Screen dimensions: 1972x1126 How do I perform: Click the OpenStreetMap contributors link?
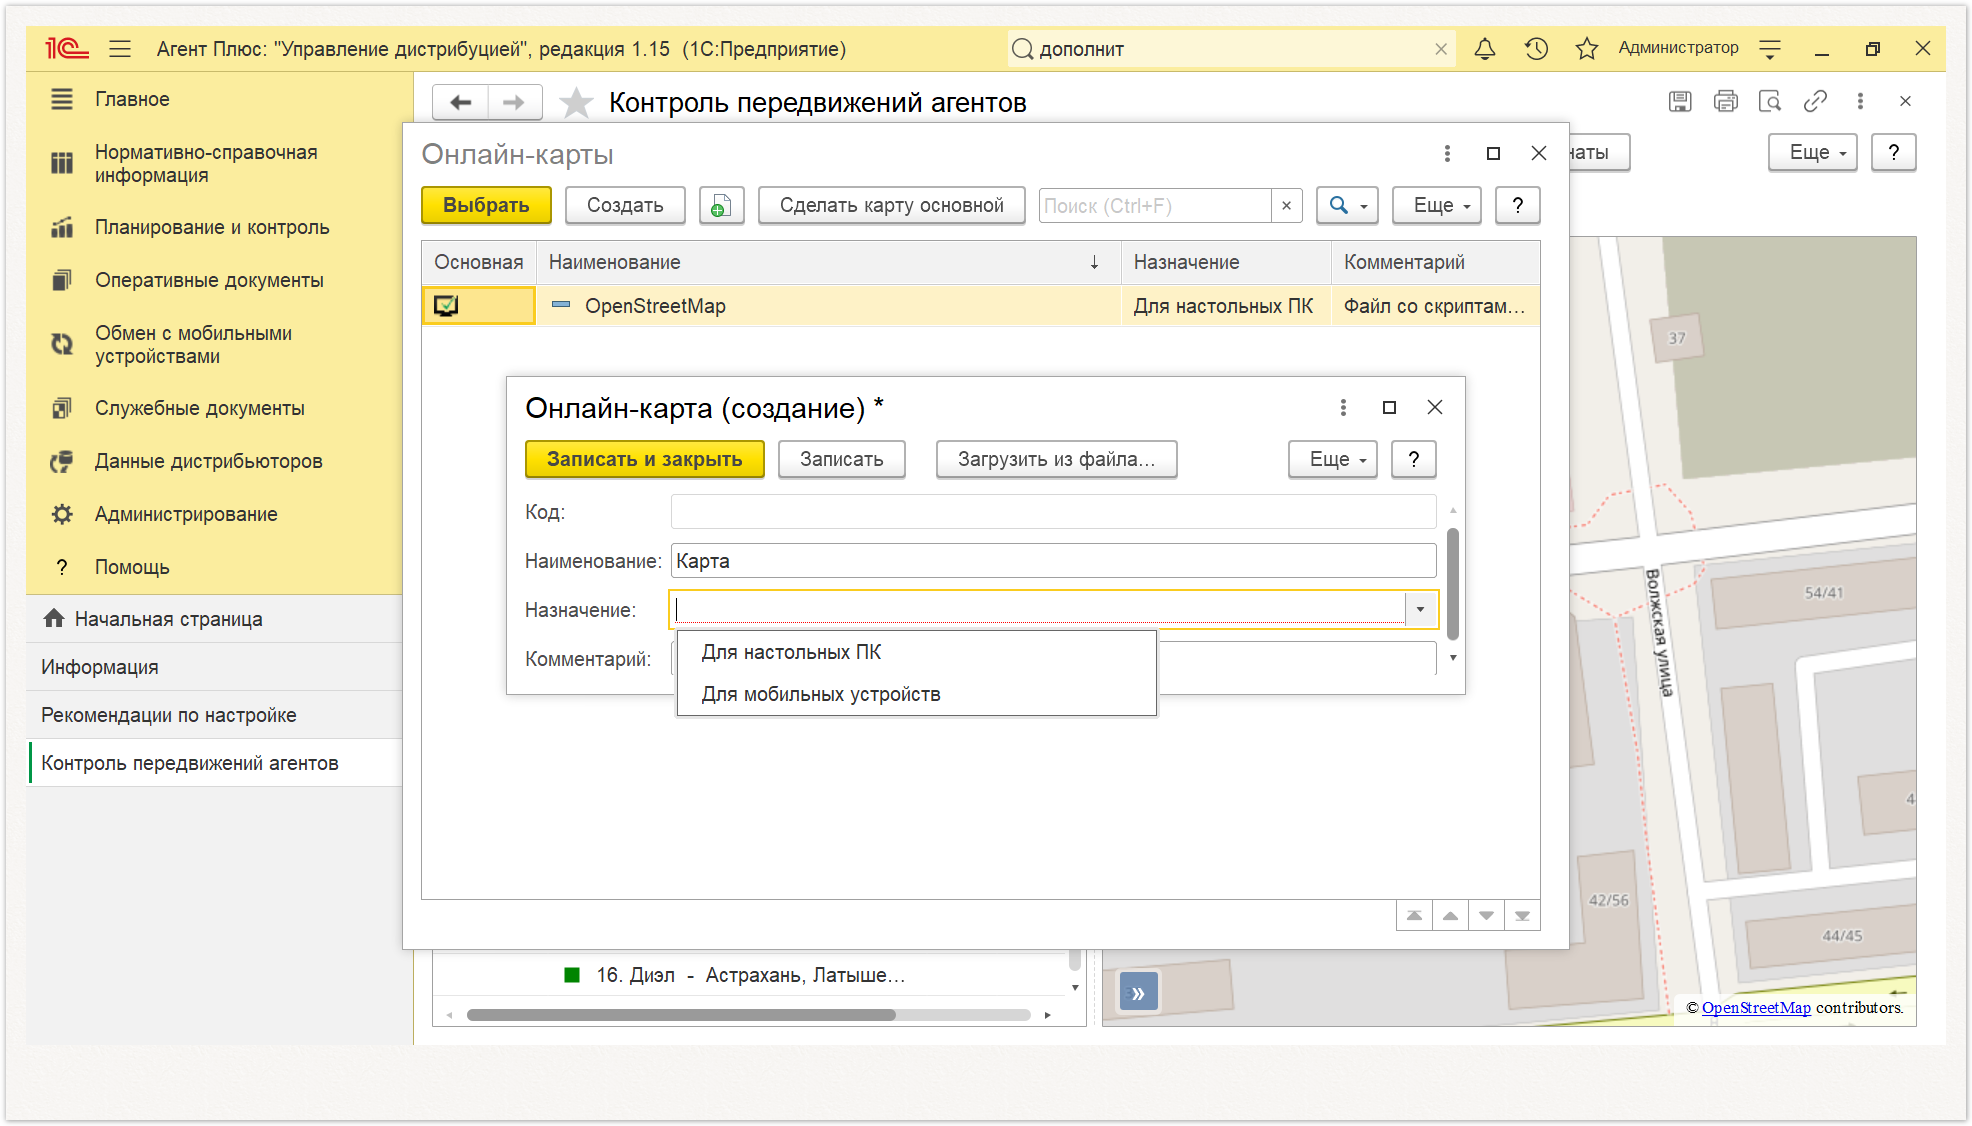[x=1756, y=1008]
